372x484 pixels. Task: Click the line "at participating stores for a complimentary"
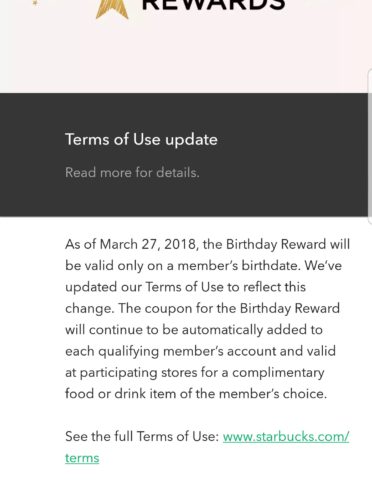195,373
